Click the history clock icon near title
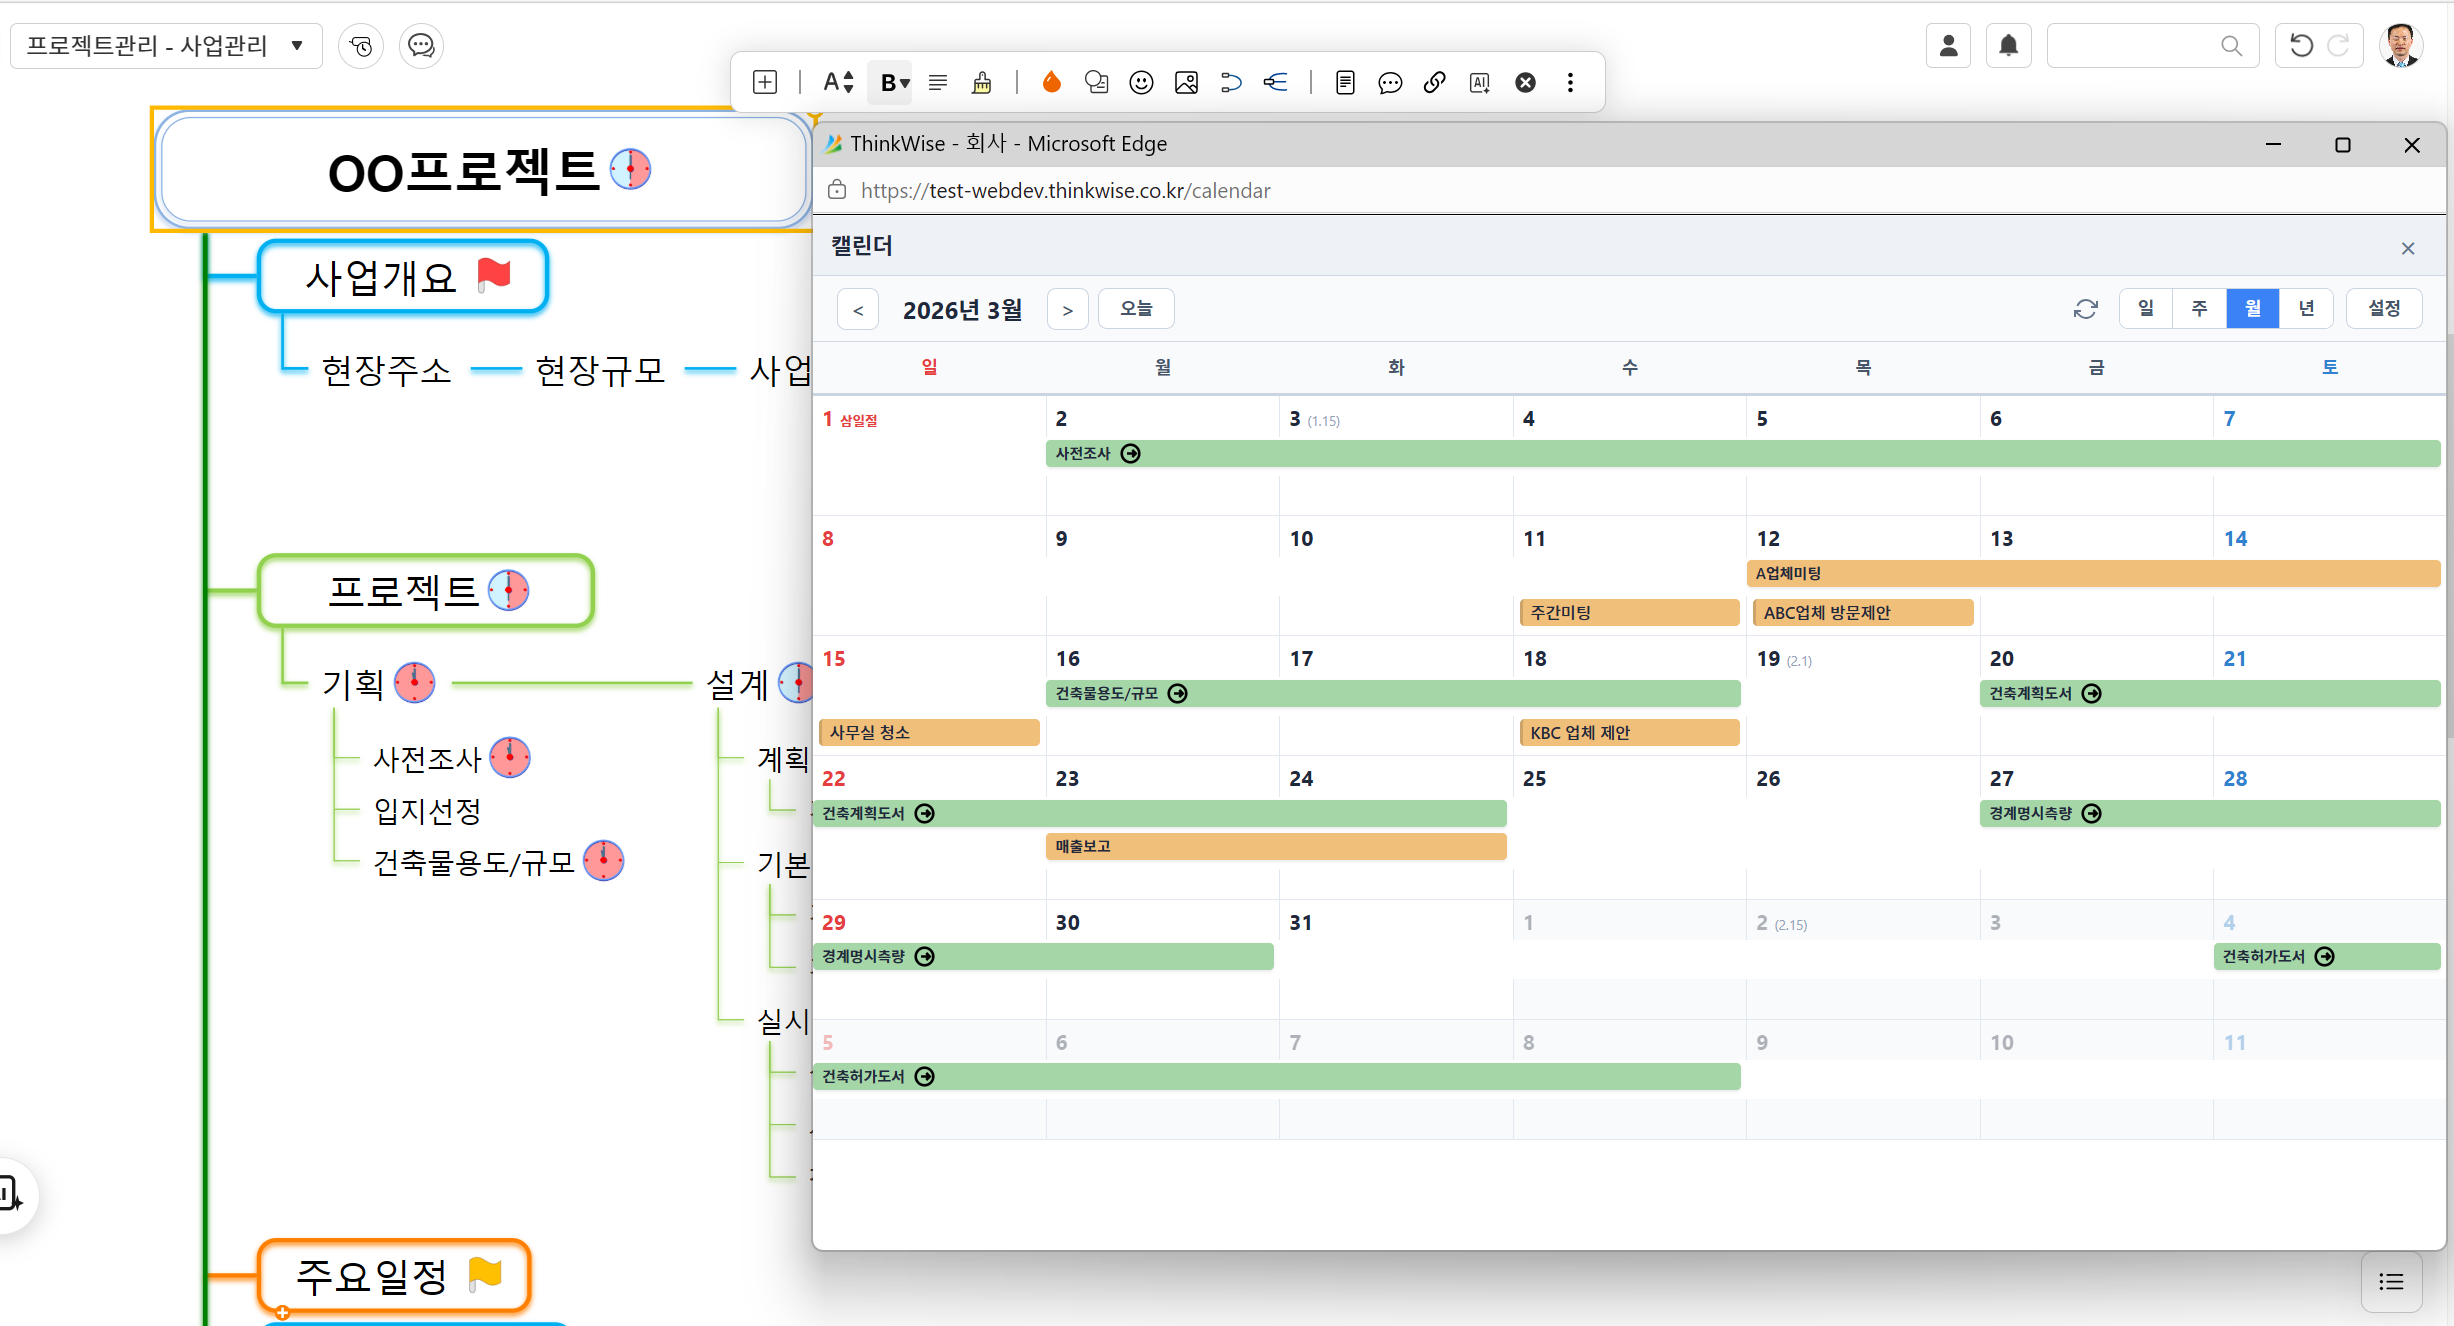 tap(361, 46)
